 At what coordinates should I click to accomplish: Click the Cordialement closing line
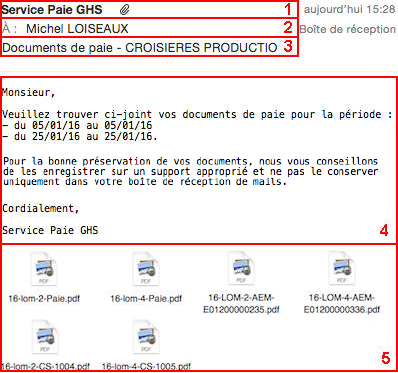pyautogui.click(x=41, y=208)
